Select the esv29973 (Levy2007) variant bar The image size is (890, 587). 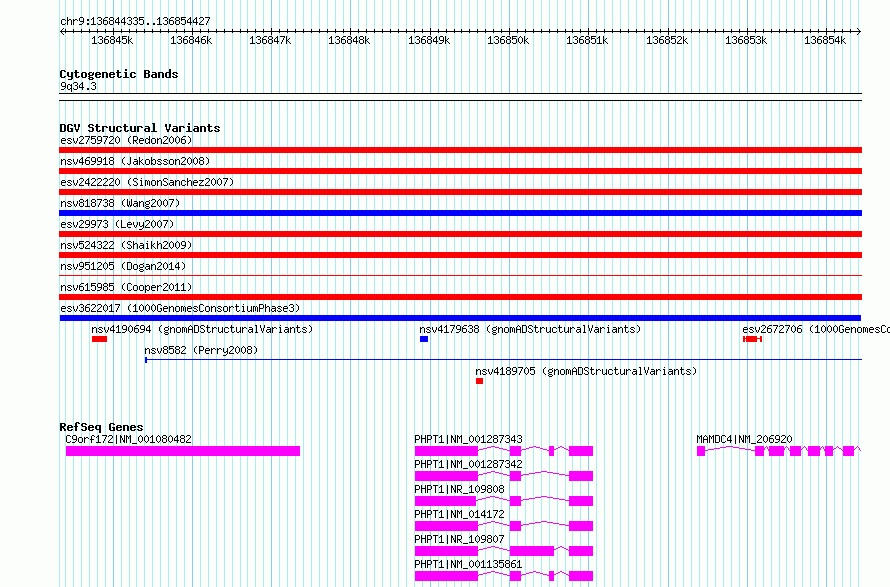click(x=460, y=234)
